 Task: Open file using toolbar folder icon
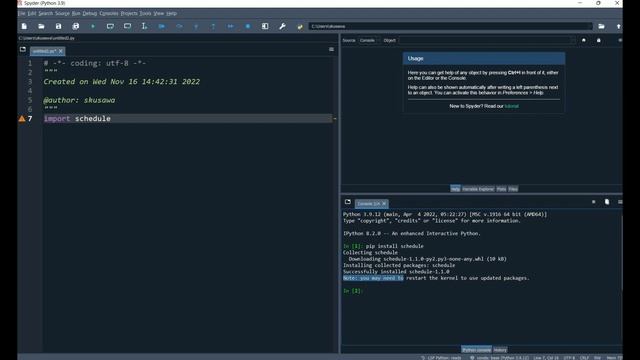[41, 26]
